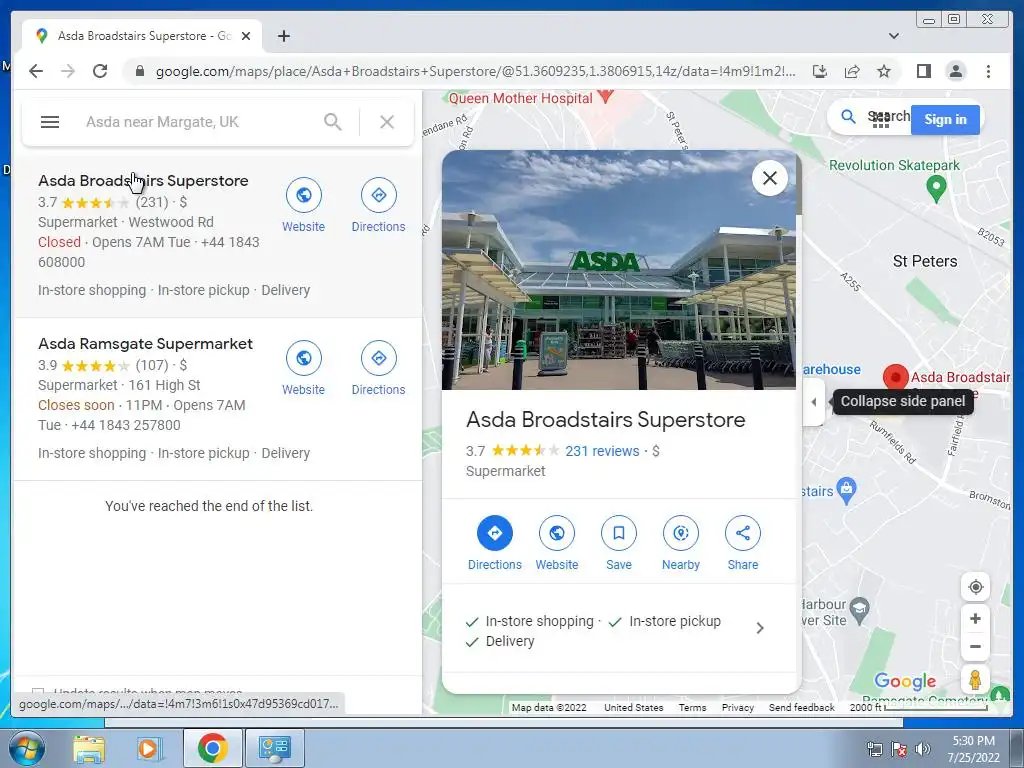Open the Asda Broadstairs Superstore result title

[143, 181]
